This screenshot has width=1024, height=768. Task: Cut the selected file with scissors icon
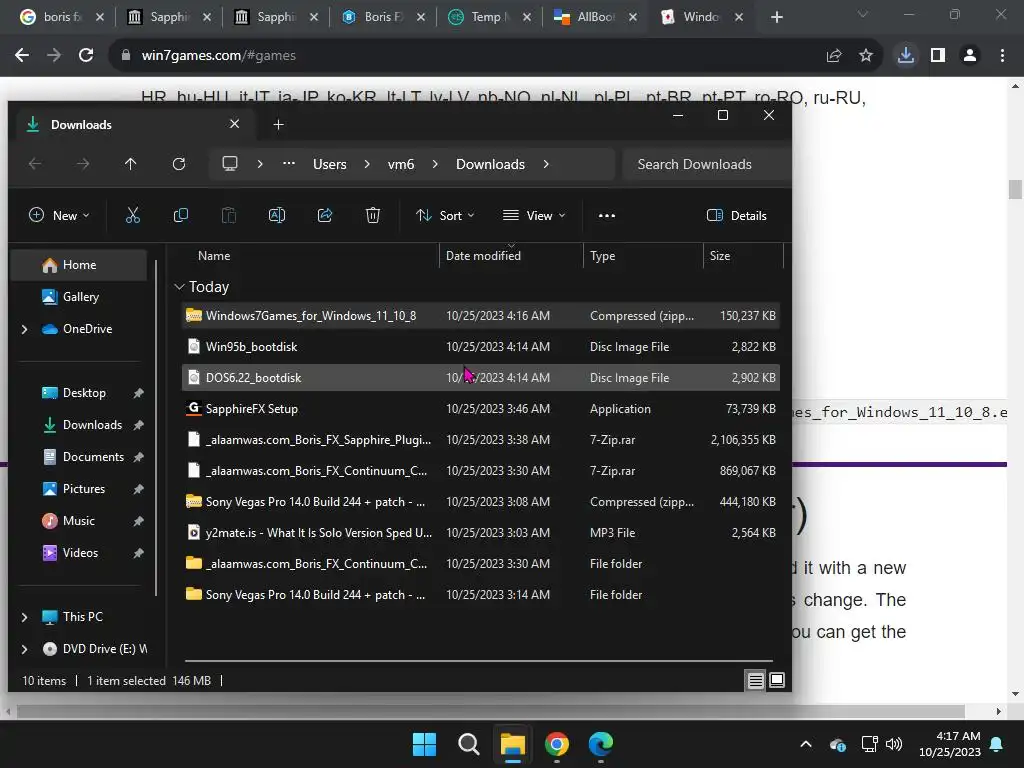click(x=133, y=216)
